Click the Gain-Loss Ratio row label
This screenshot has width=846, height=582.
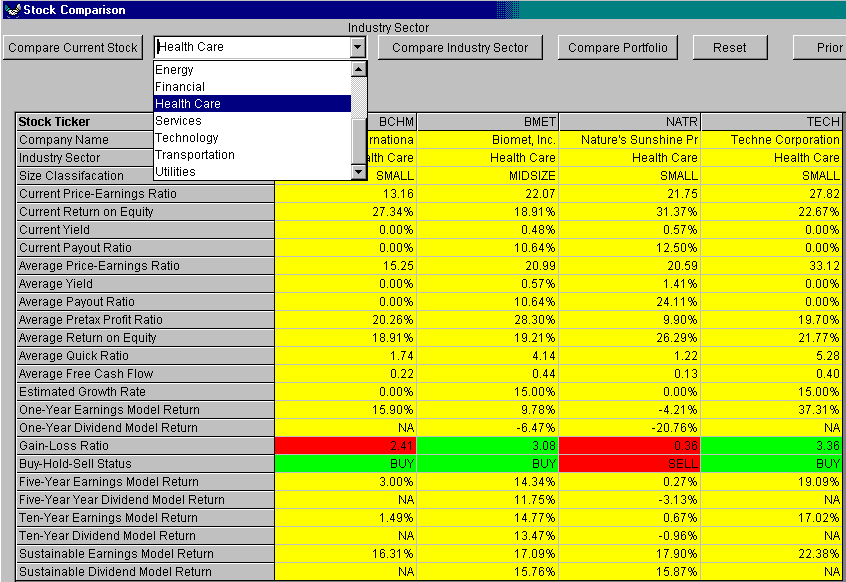click(145, 446)
